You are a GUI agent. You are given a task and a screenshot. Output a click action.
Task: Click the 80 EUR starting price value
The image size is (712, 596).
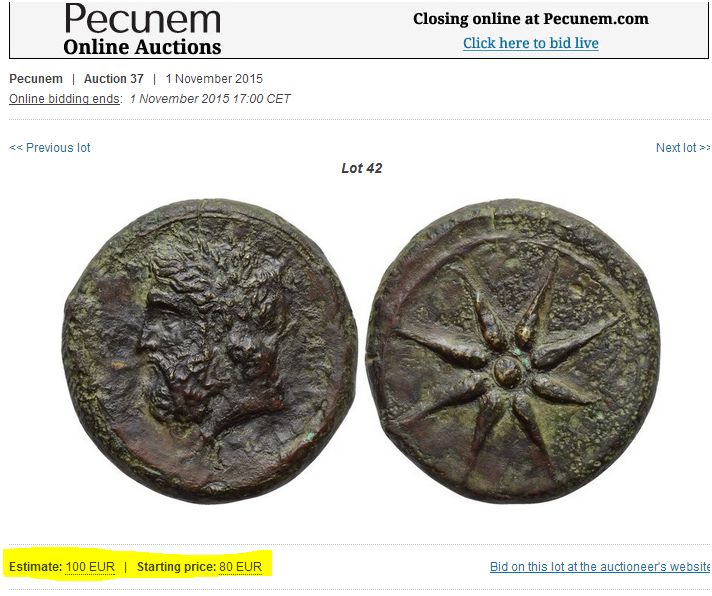click(x=240, y=567)
